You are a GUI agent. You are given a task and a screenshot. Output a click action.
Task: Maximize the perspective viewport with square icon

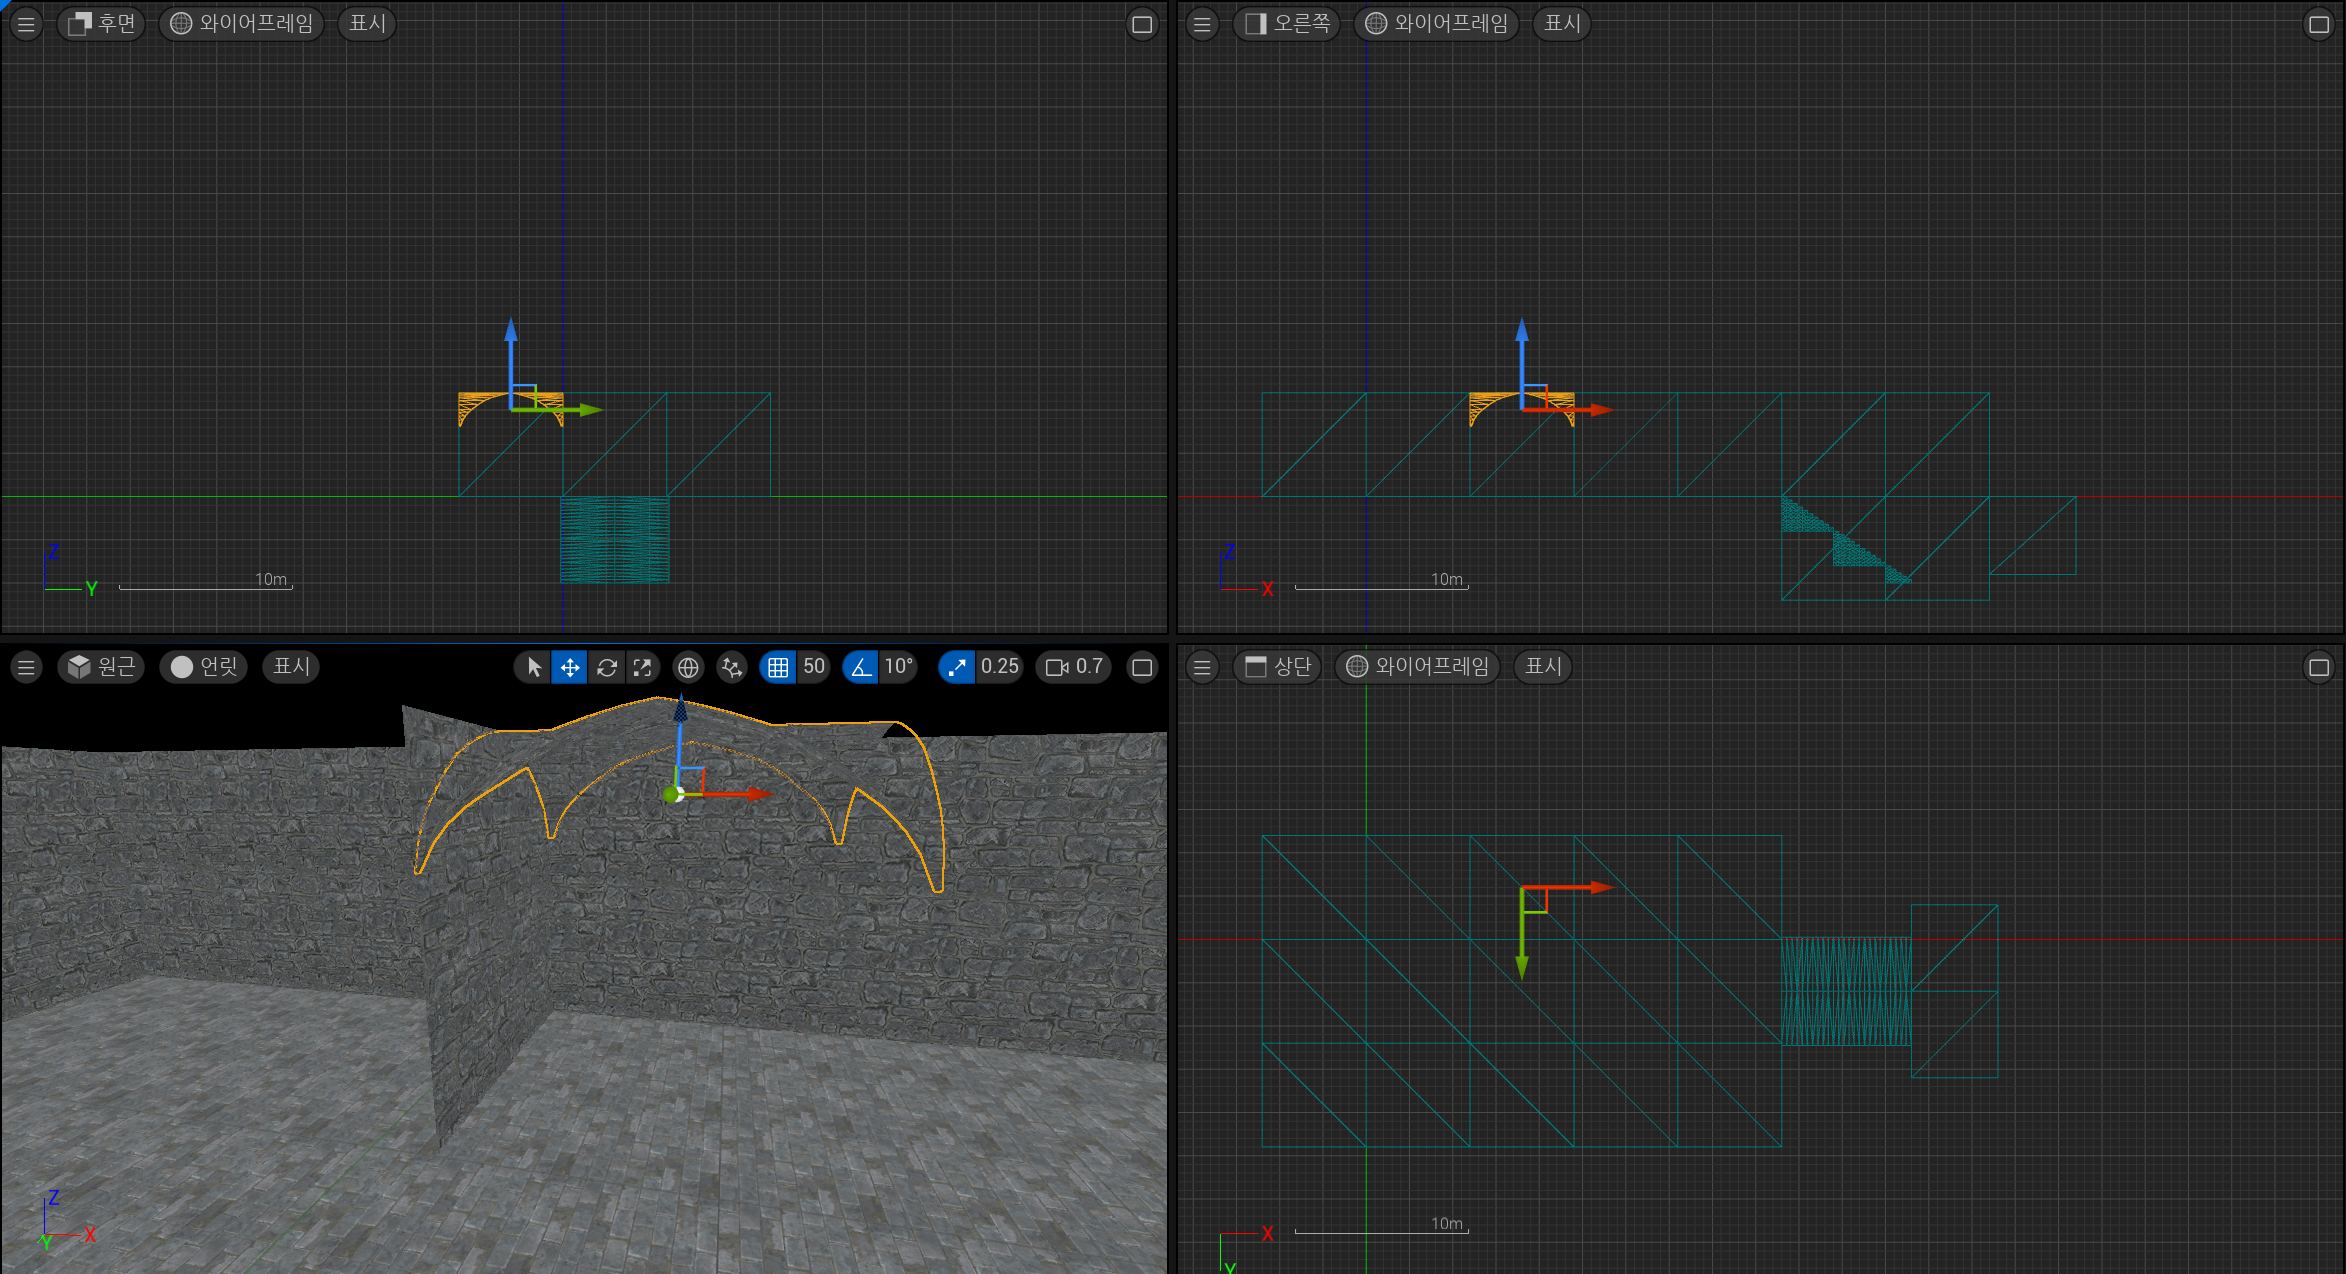click(1142, 667)
